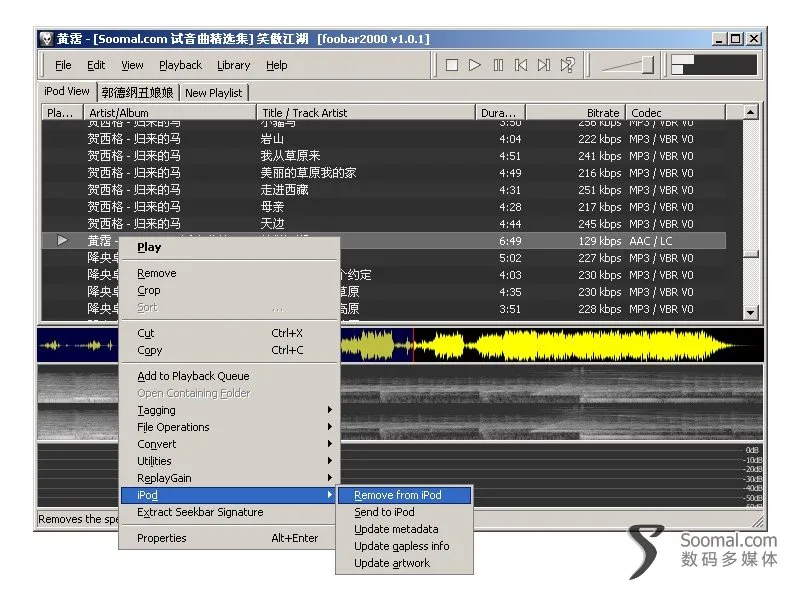Click the random playback button

pyautogui.click(x=567, y=65)
